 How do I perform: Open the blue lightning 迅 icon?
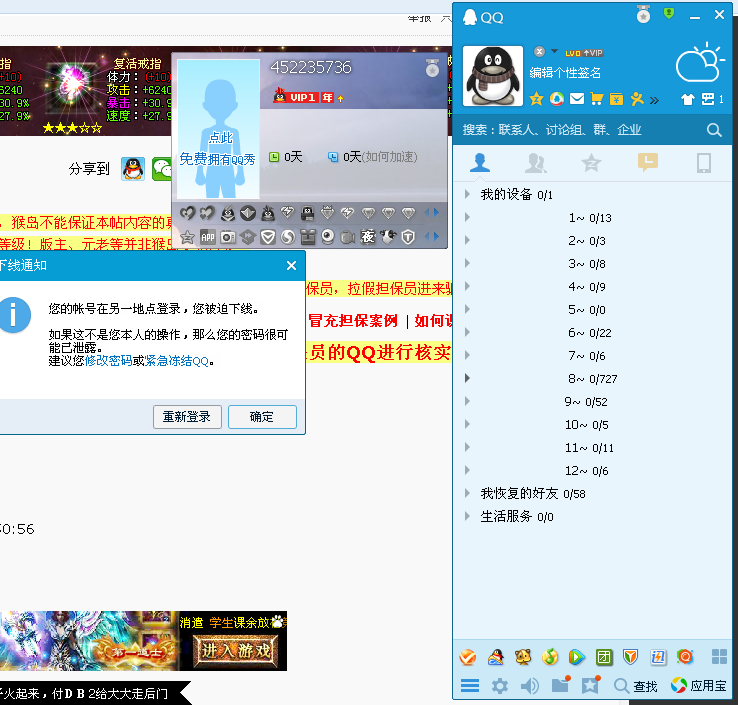coord(658,657)
